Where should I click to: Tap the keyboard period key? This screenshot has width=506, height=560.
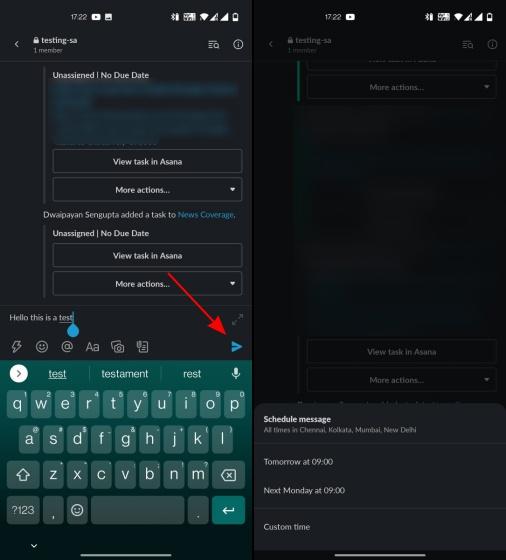point(198,510)
